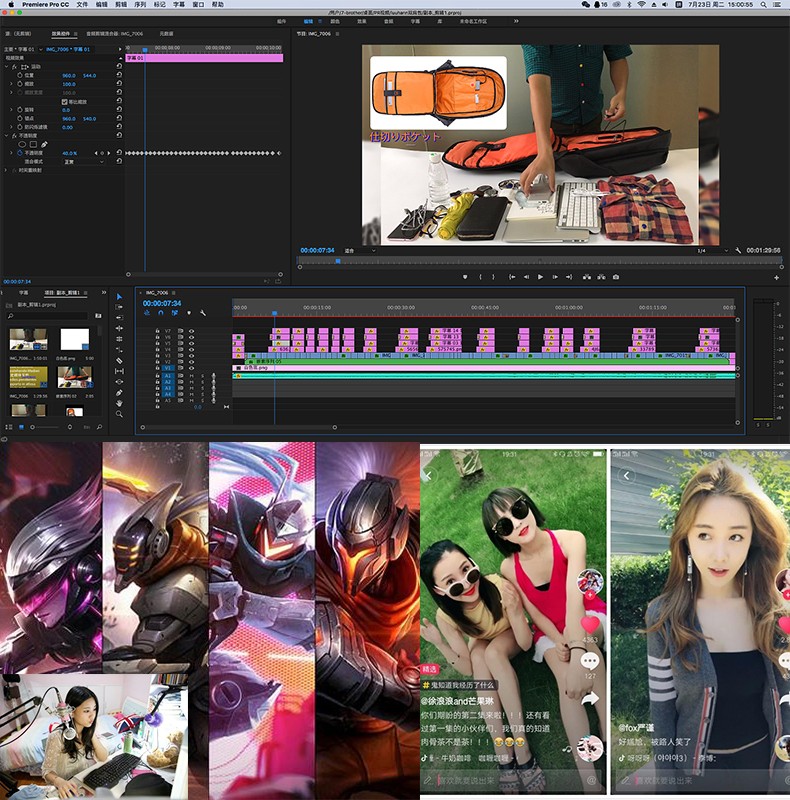The image size is (790, 800).
Task: Toggle position 位置 animation stopwatch
Action: click(20, 75)
